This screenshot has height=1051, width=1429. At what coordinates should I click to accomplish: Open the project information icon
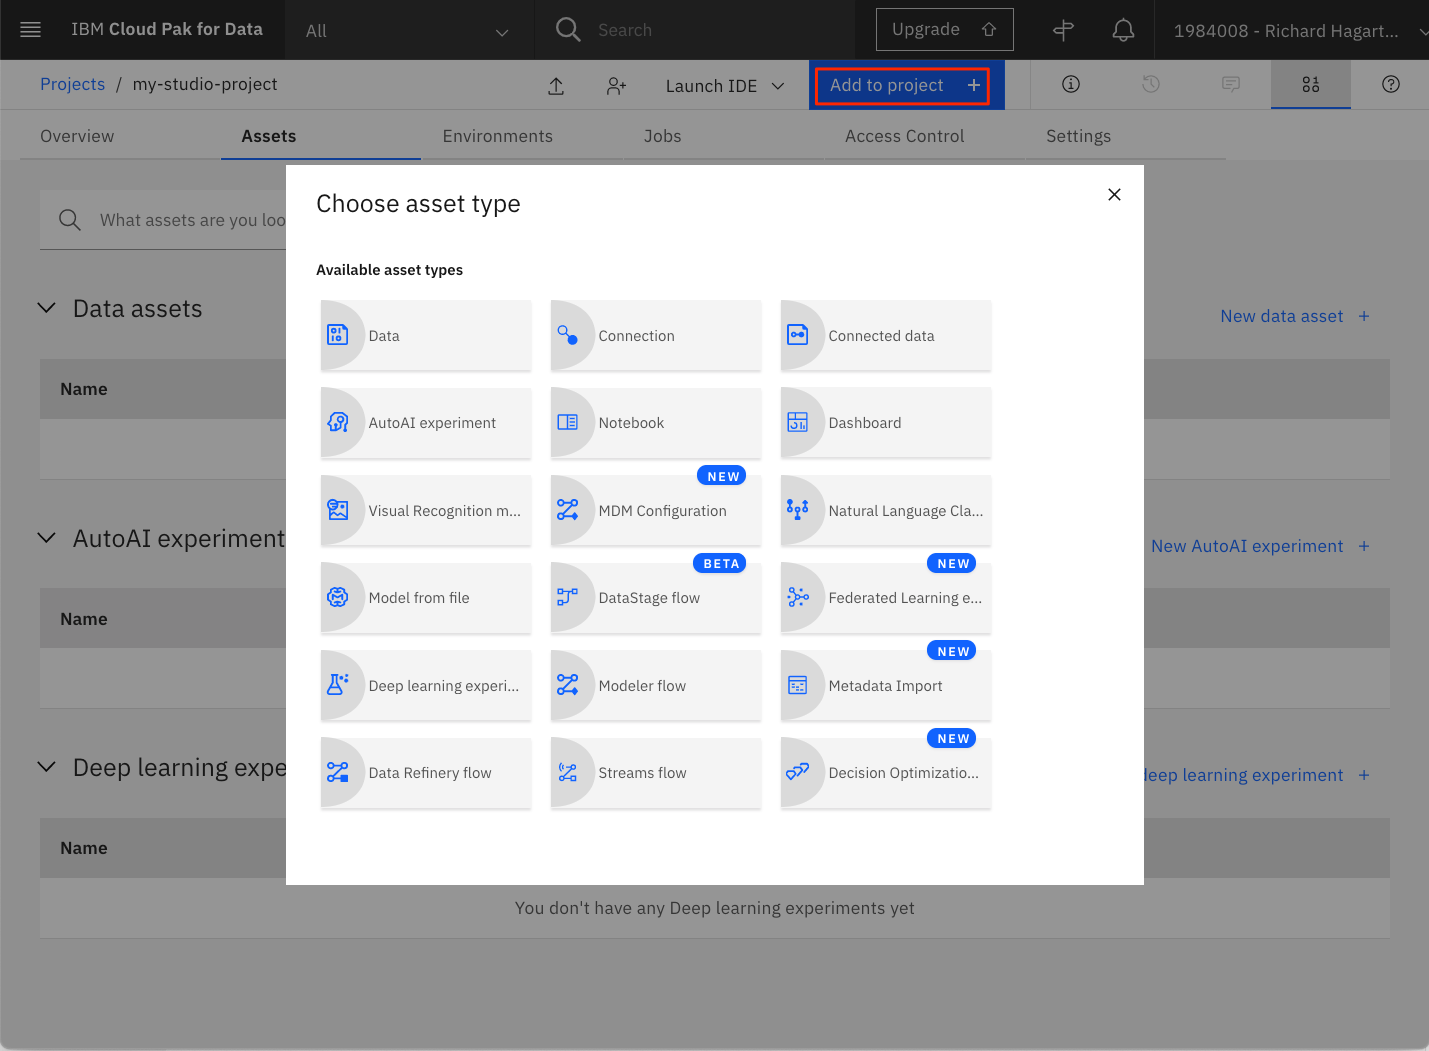click(1071, 84)
